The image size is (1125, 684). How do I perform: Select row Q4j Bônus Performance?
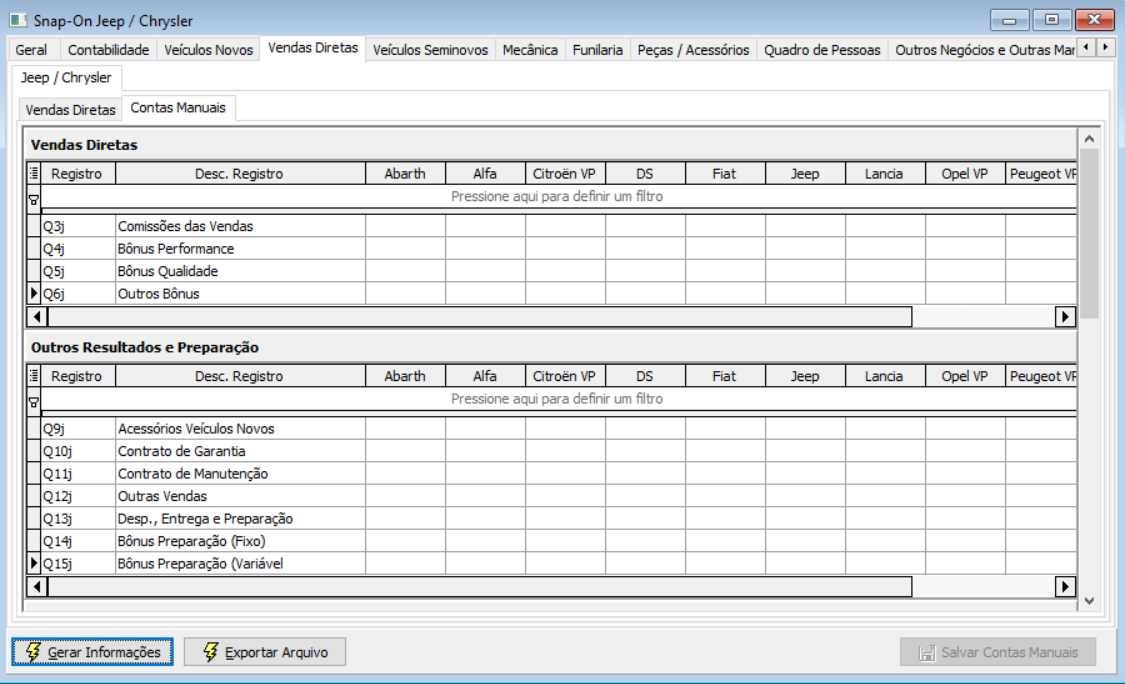[x=552, y=248]
